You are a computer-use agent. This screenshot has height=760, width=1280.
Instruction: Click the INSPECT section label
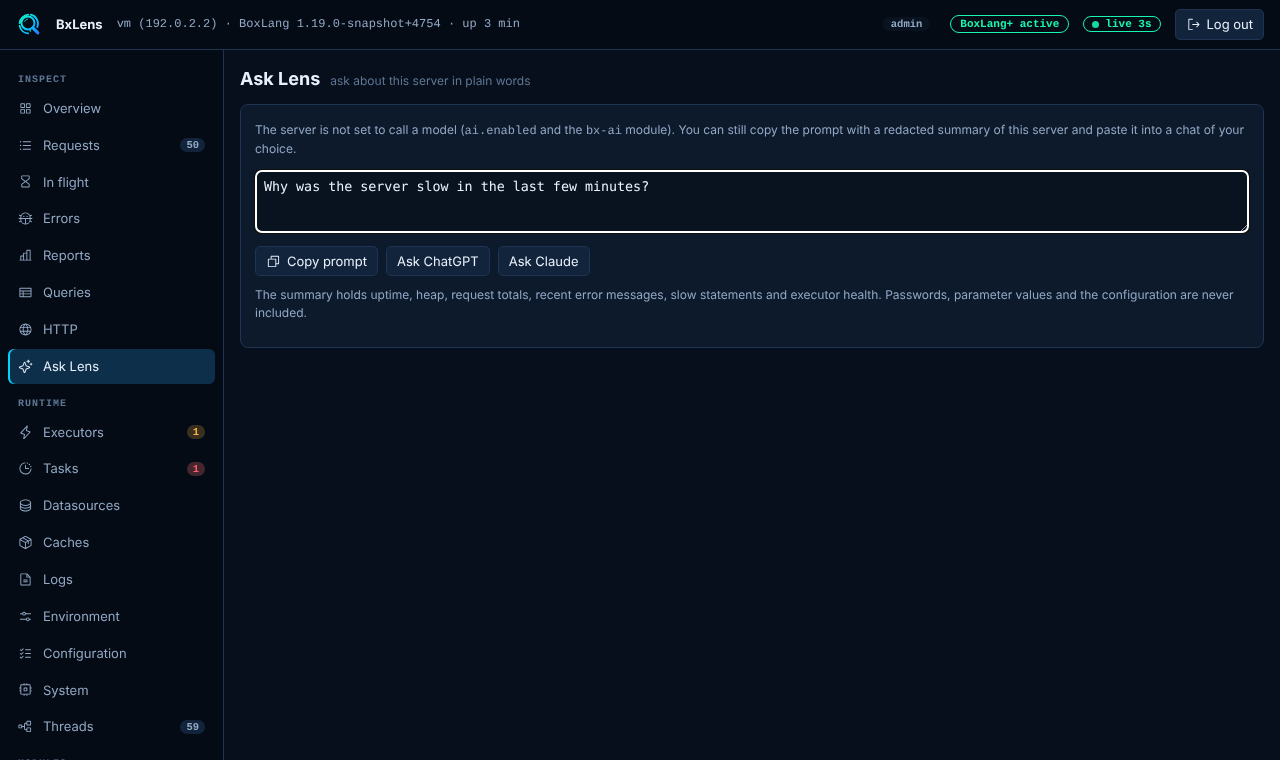(x=42, y=79)
